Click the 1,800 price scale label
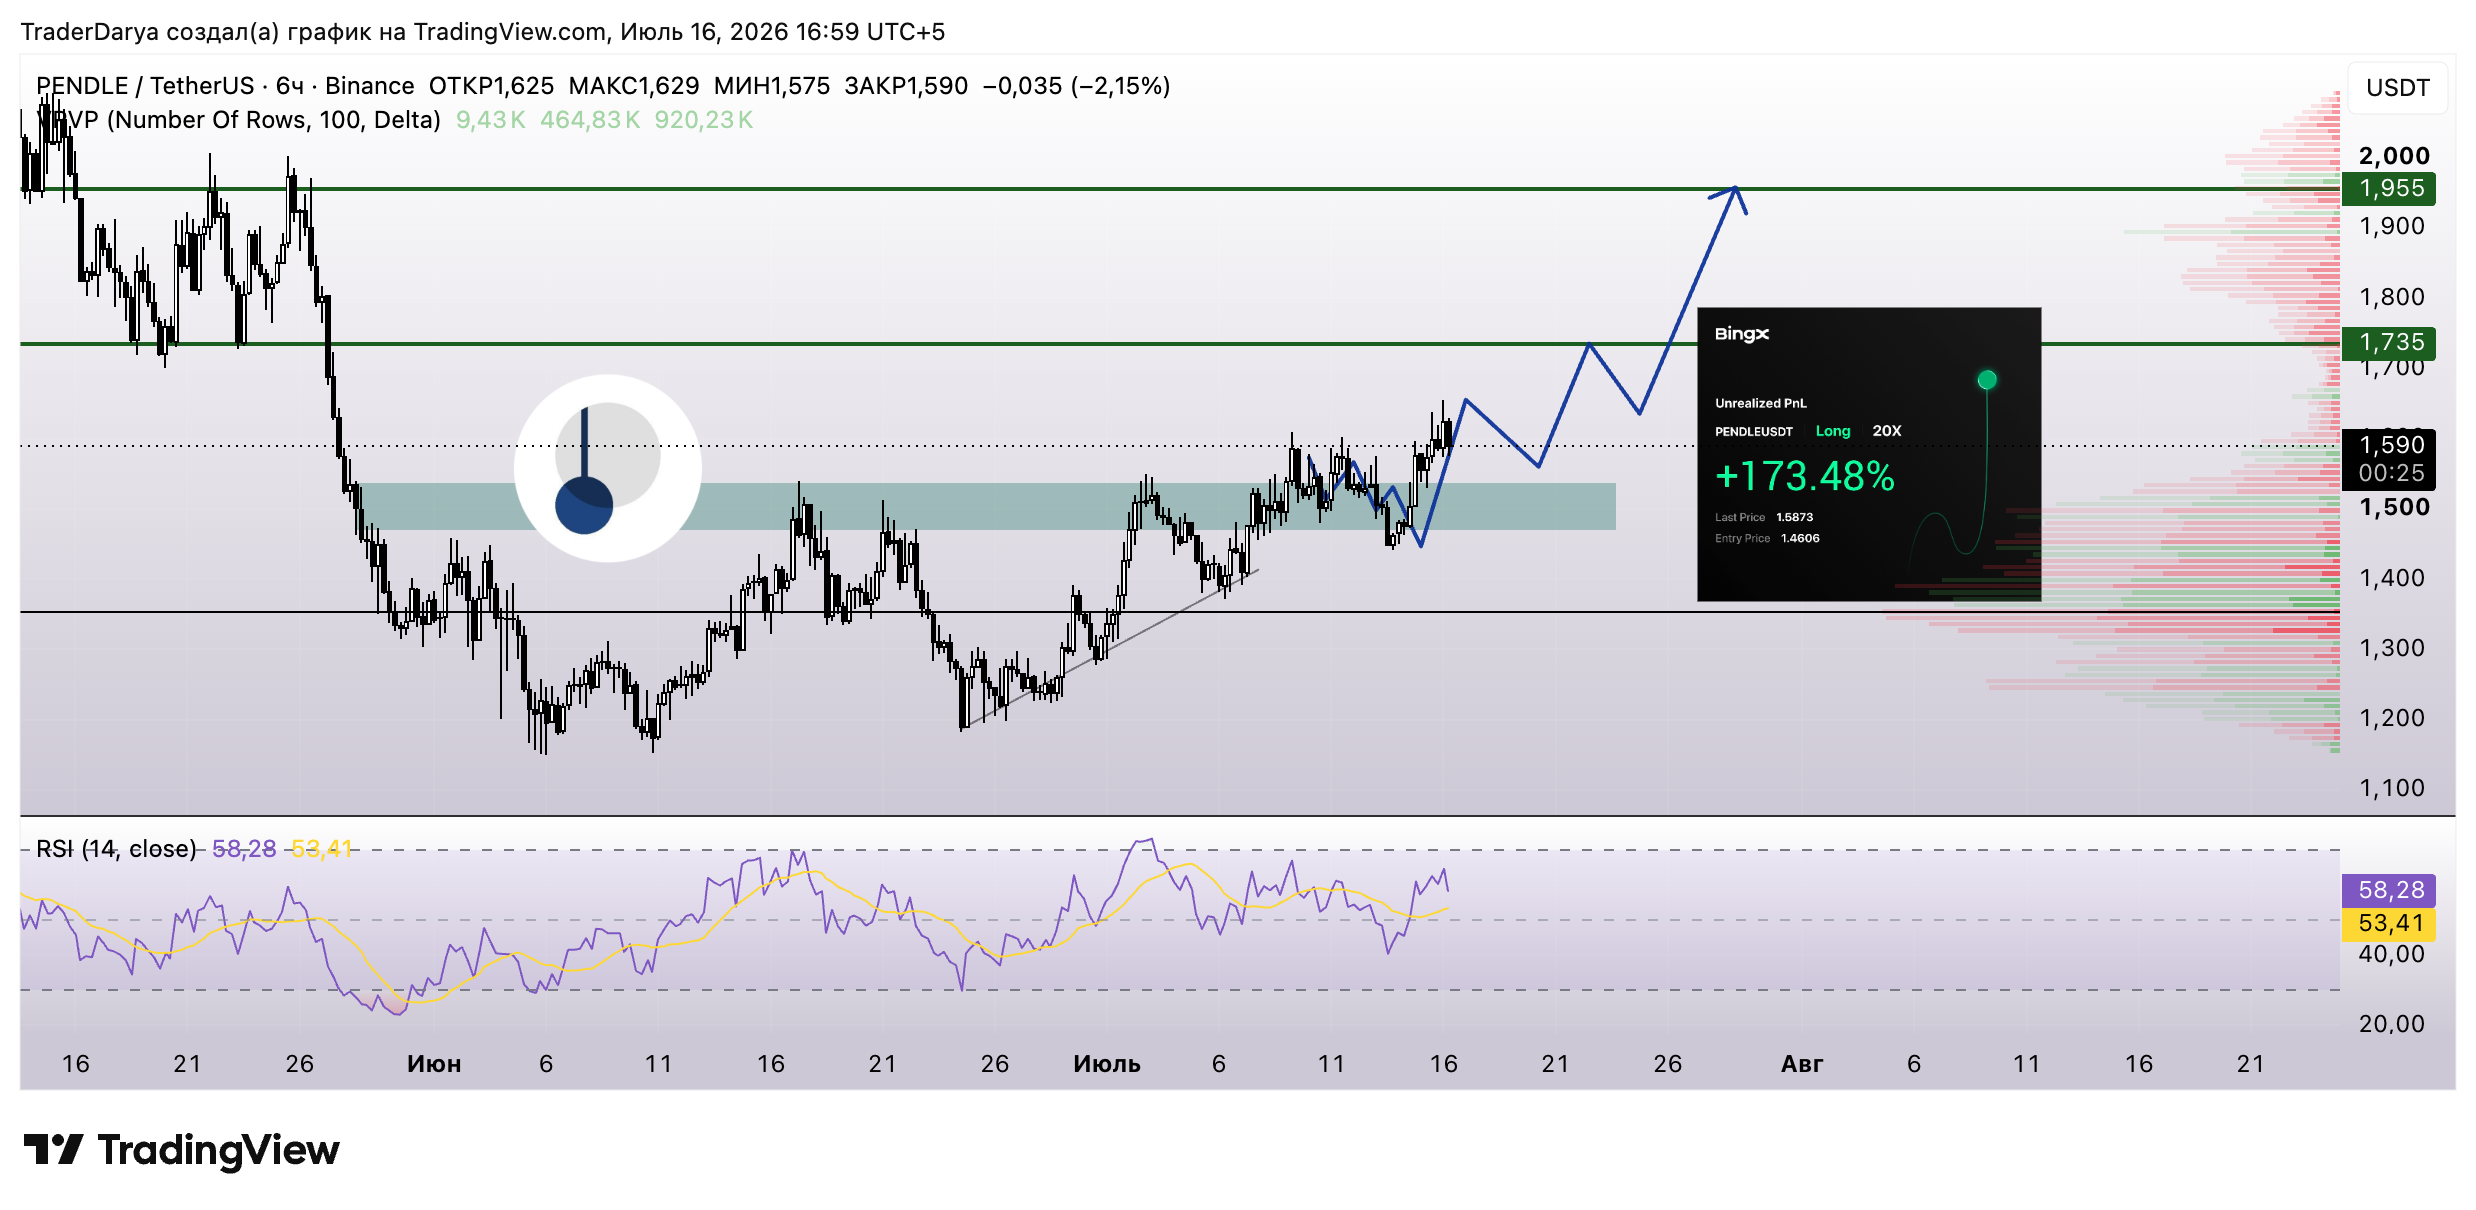 (2392, 297)
